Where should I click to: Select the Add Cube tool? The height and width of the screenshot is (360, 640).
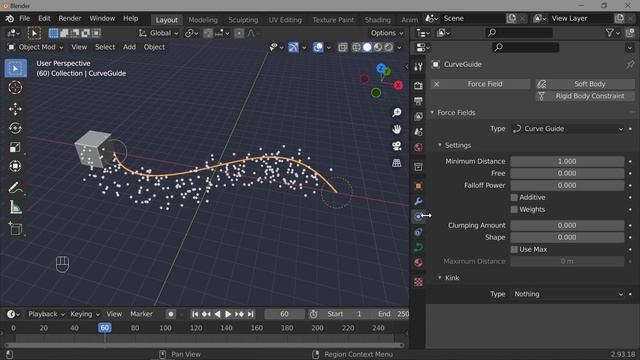click(x=16, y=229)
